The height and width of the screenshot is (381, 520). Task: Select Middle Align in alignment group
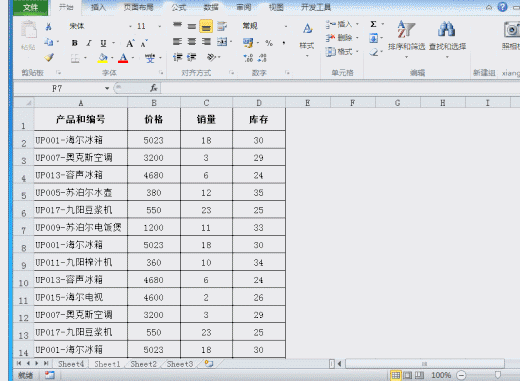point(192,26)
